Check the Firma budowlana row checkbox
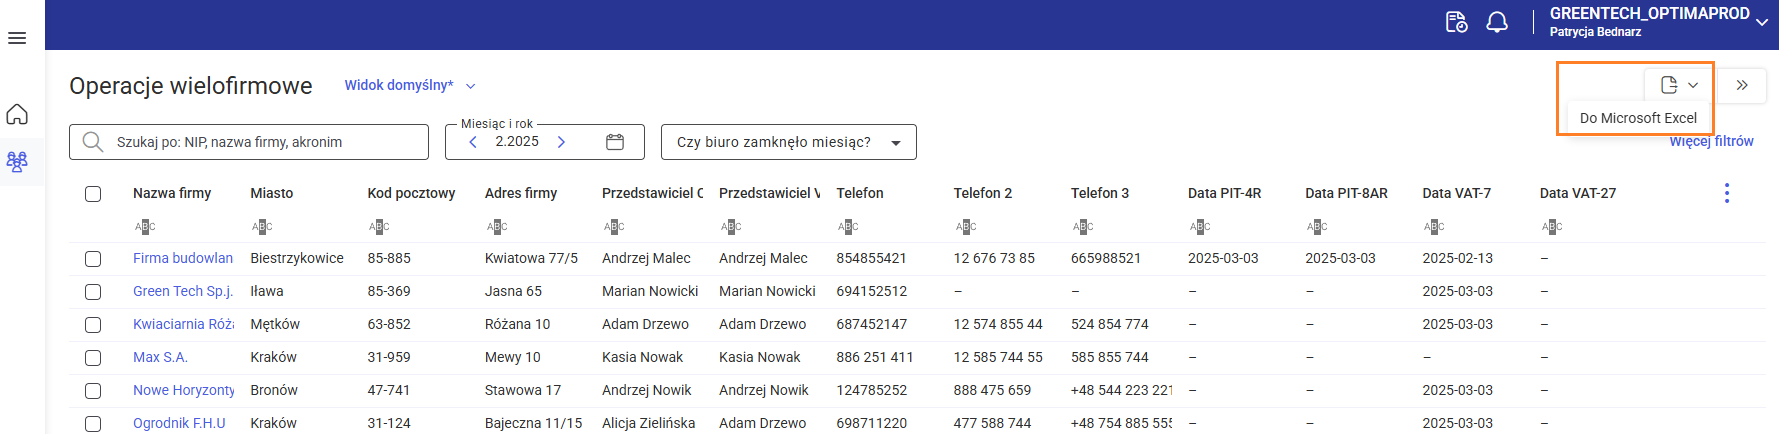 click(x=93, y=259)
